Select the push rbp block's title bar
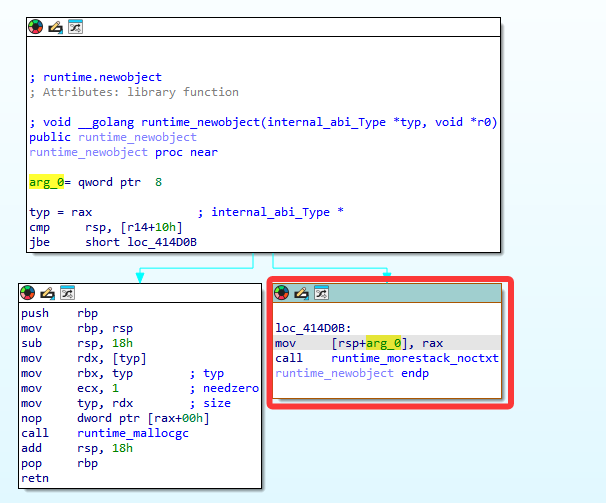This screenshot has width=606, height=503. pyautogui.click(x=140, y=293)
